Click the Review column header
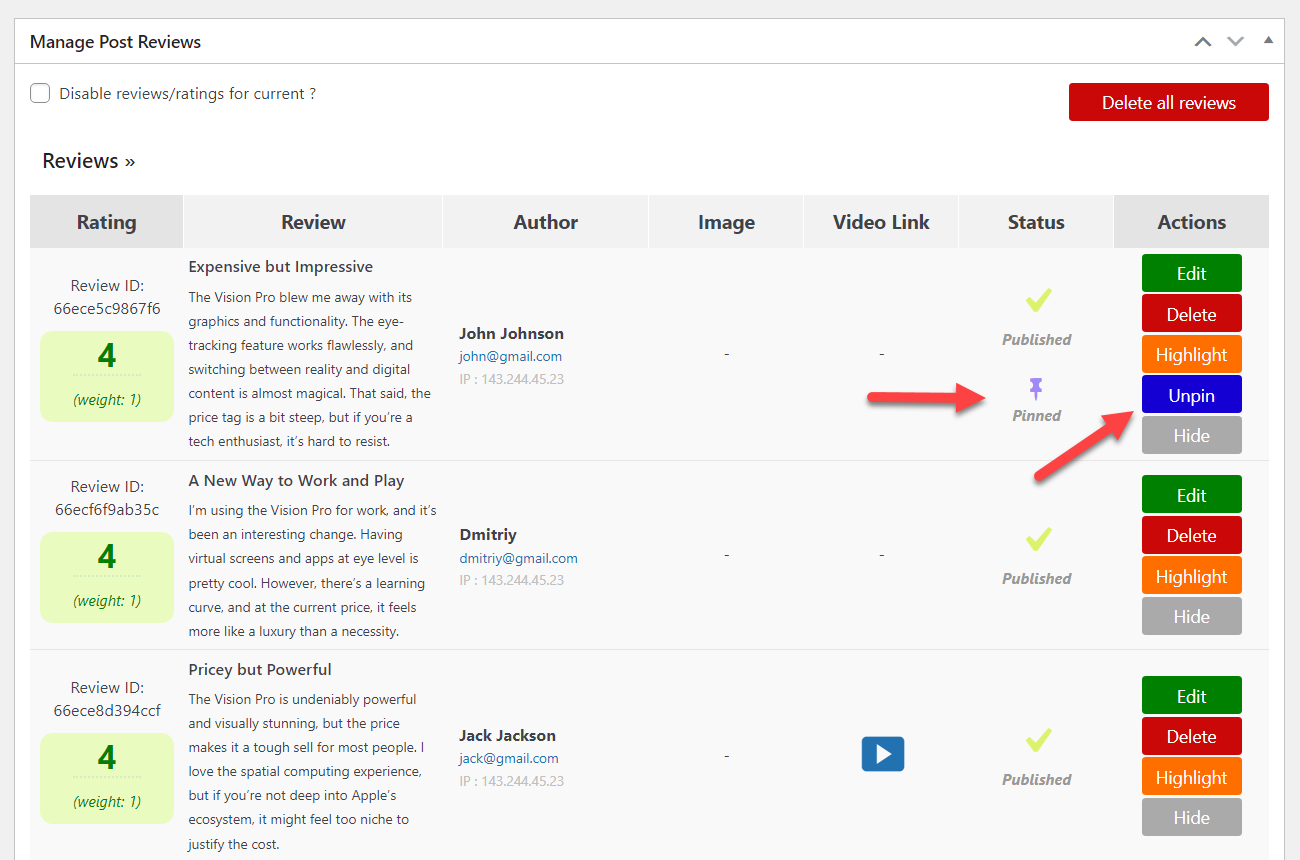Screen dimensions: 1300x860 click(313, 222)
